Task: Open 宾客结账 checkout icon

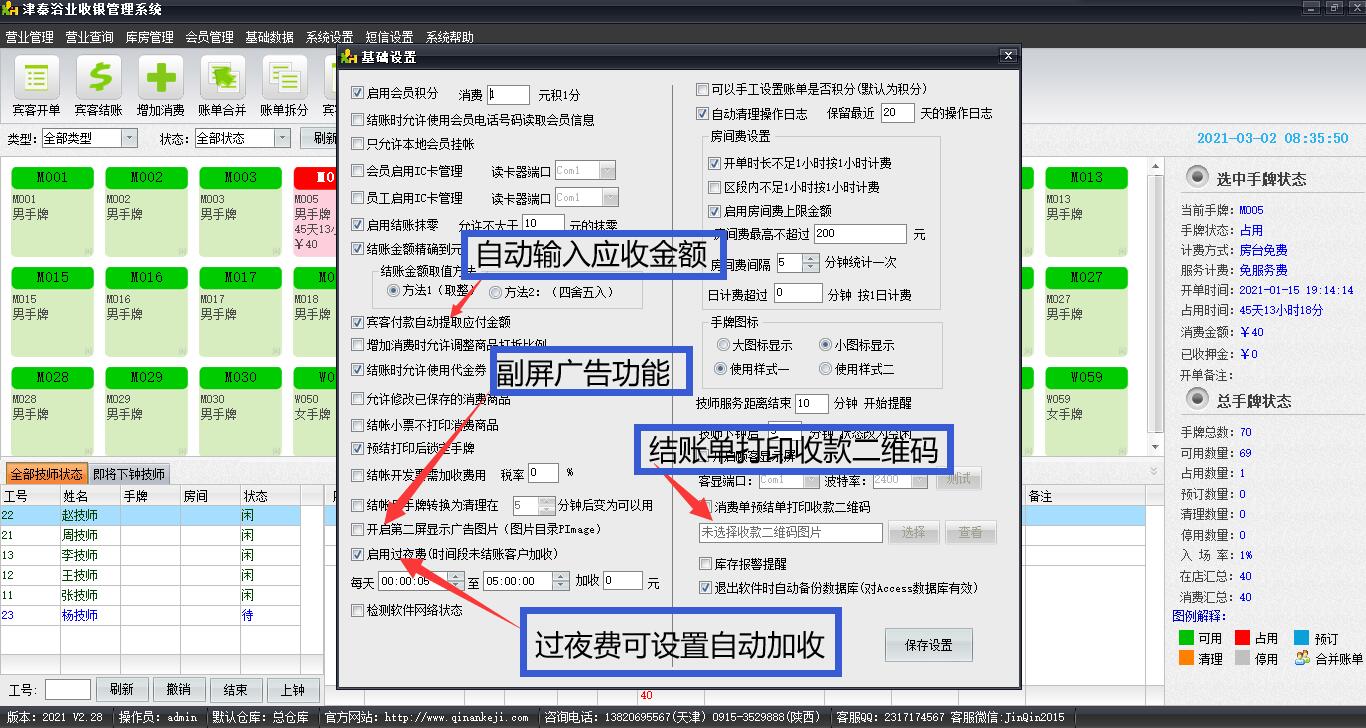Action: [99, 79]
